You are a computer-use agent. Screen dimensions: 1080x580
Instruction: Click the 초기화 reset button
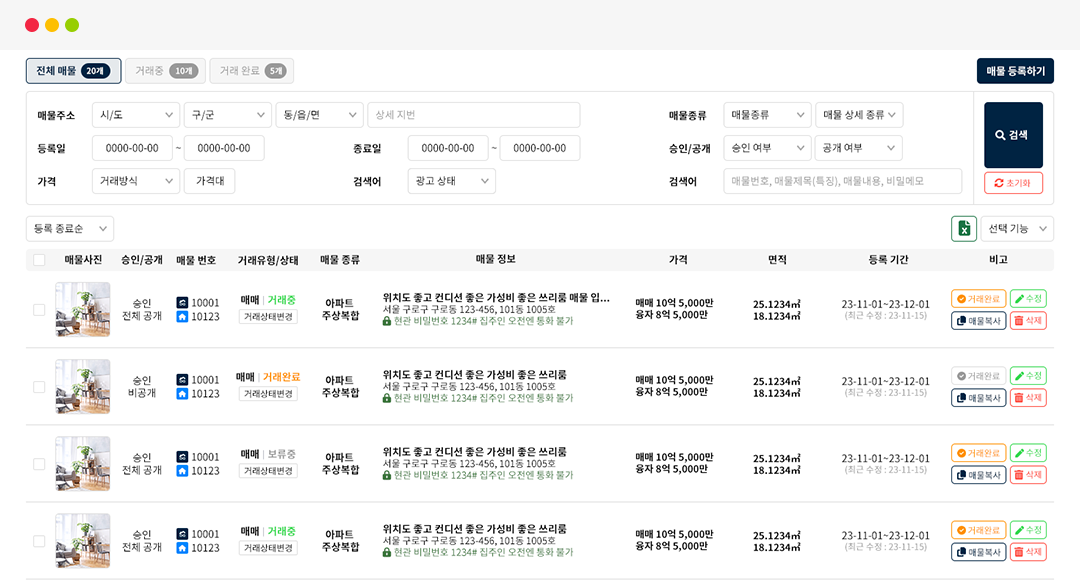1013,183
